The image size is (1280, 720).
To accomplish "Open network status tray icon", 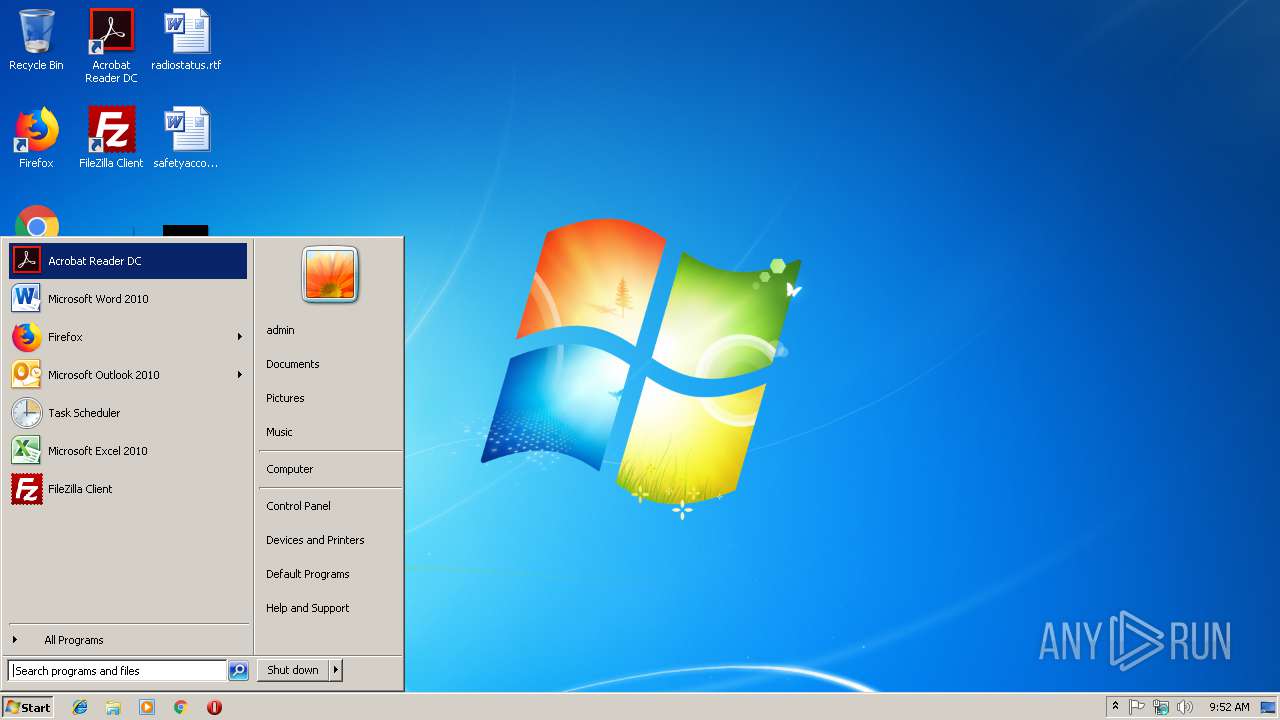I will [x=1161, y=707].
